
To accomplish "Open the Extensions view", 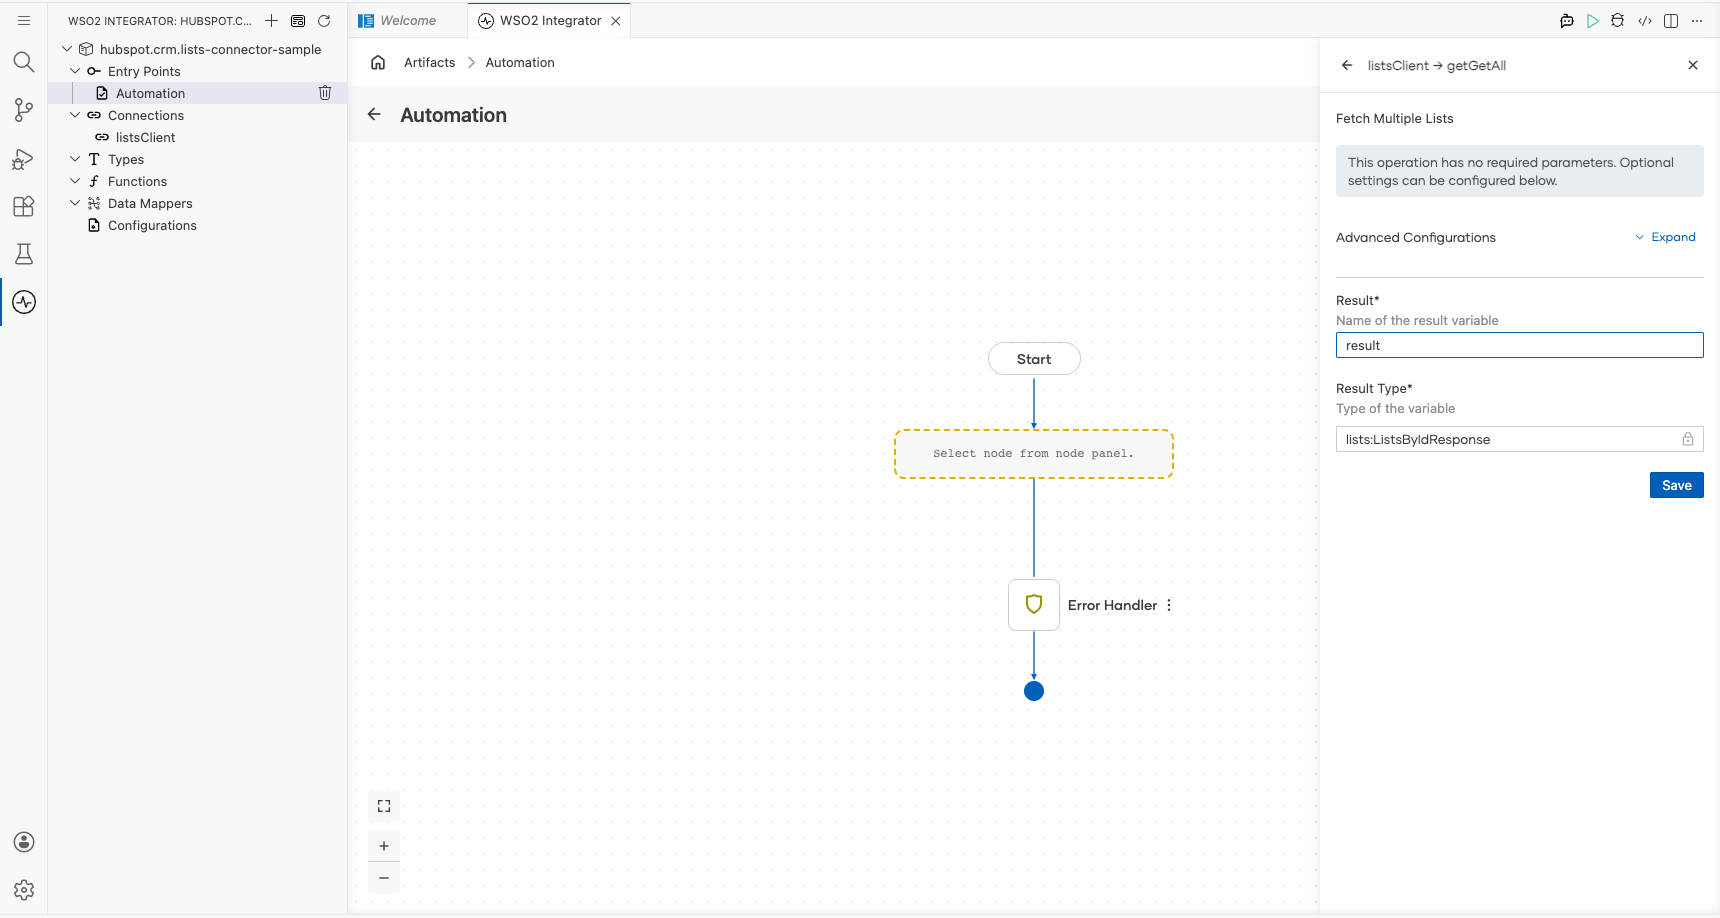I will pyautogui.click(x=24, y=206).
